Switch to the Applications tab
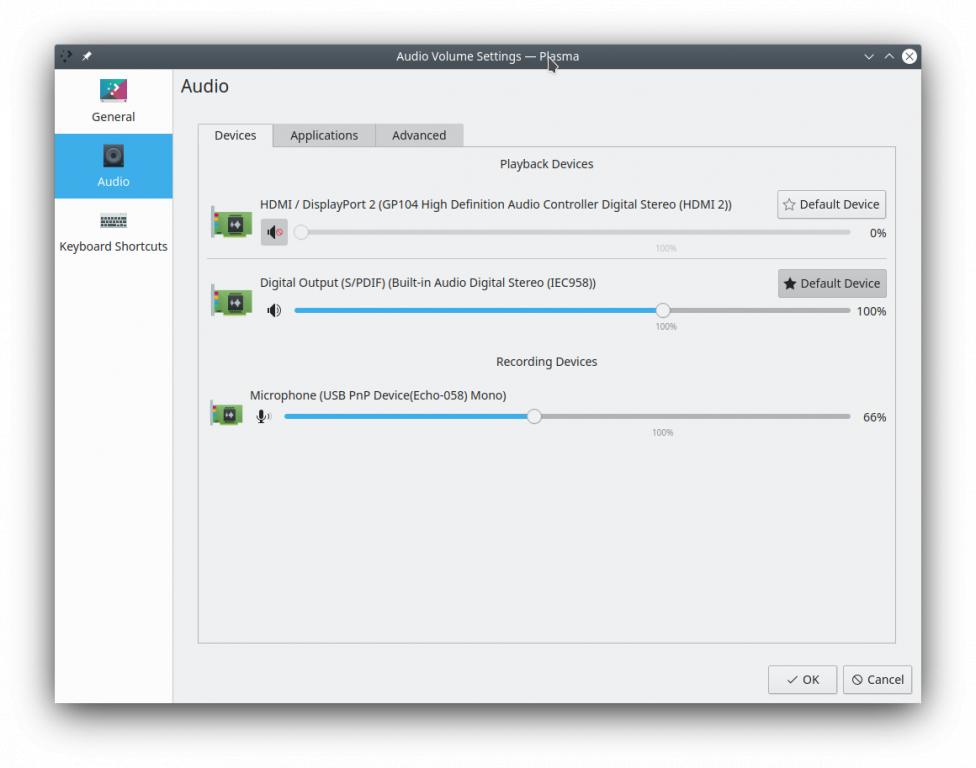This screenshot has height=768, width=976. click(323, 135)
